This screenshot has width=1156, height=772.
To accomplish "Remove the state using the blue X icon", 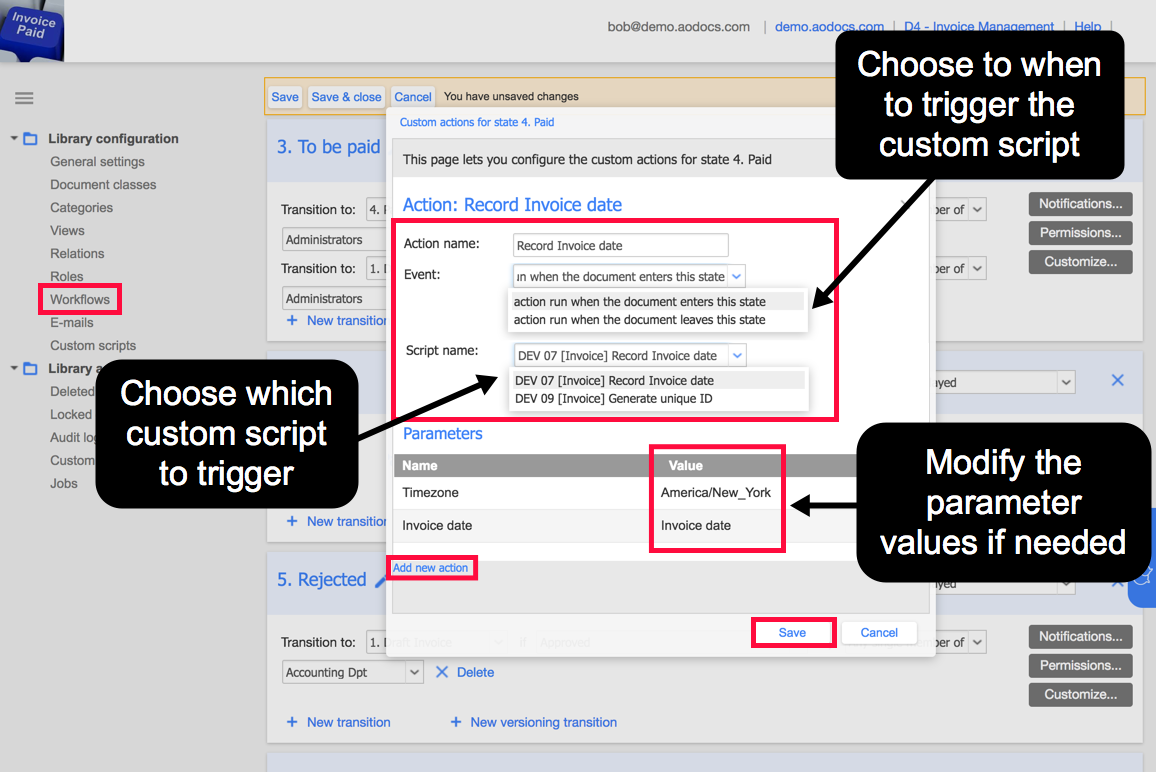I will 1118,380.
